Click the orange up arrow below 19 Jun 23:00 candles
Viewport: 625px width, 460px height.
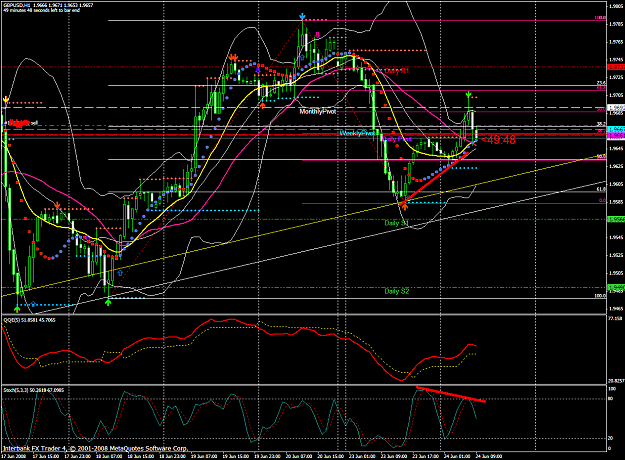(262, 105)
